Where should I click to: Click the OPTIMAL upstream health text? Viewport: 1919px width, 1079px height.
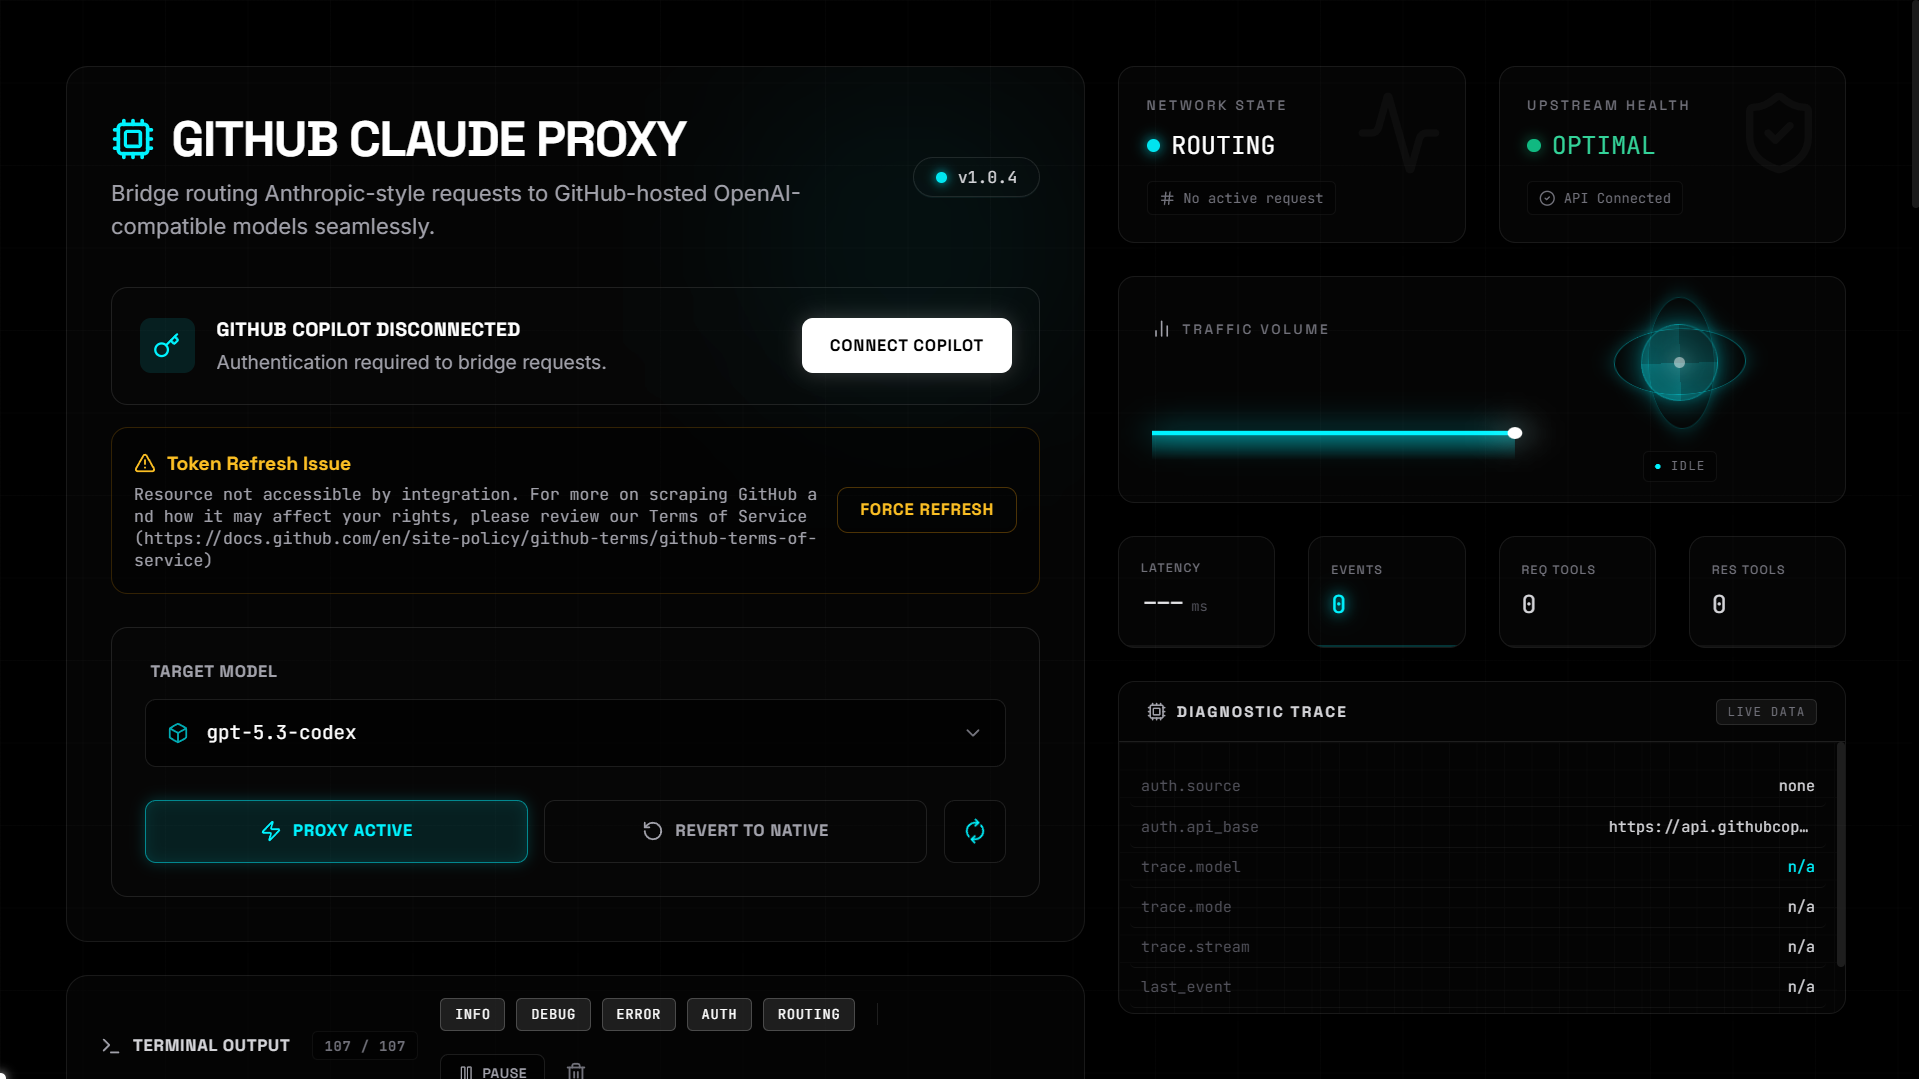tap(1603, 146)
